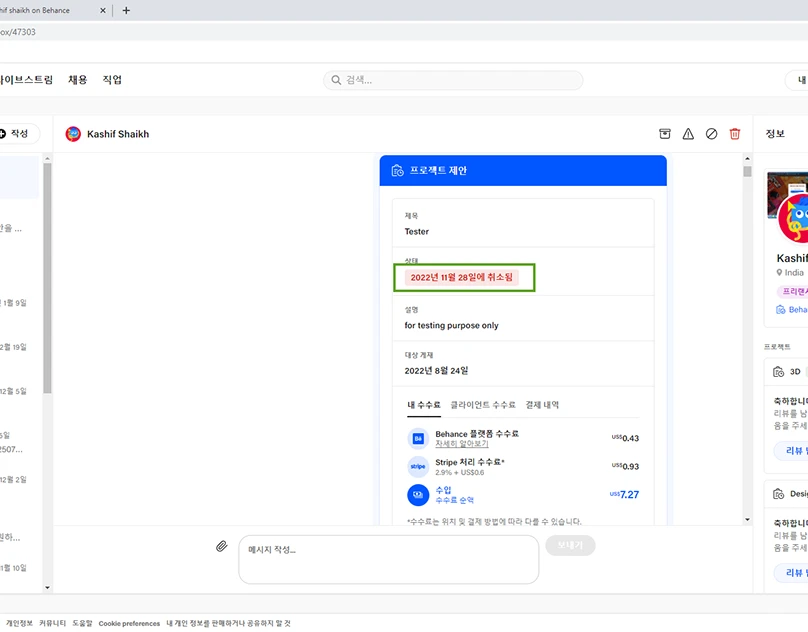This screenshot has height=632, width=808.
Task: Click Kashif Shaikh avatar in conversation header
Action: (73, 134)
